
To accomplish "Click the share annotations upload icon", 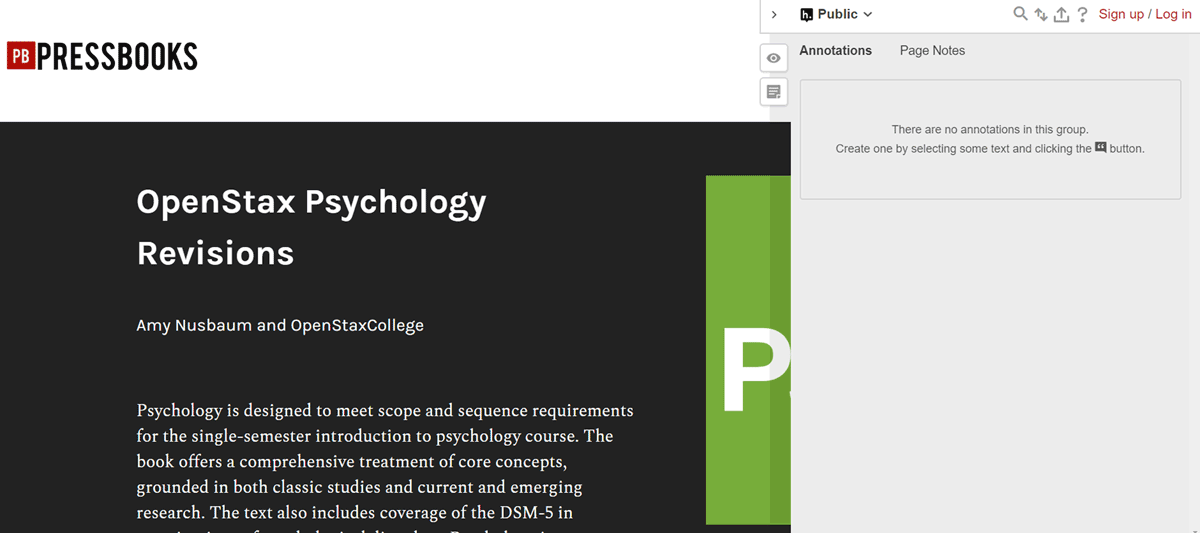I will click(x=1062, y=14).
